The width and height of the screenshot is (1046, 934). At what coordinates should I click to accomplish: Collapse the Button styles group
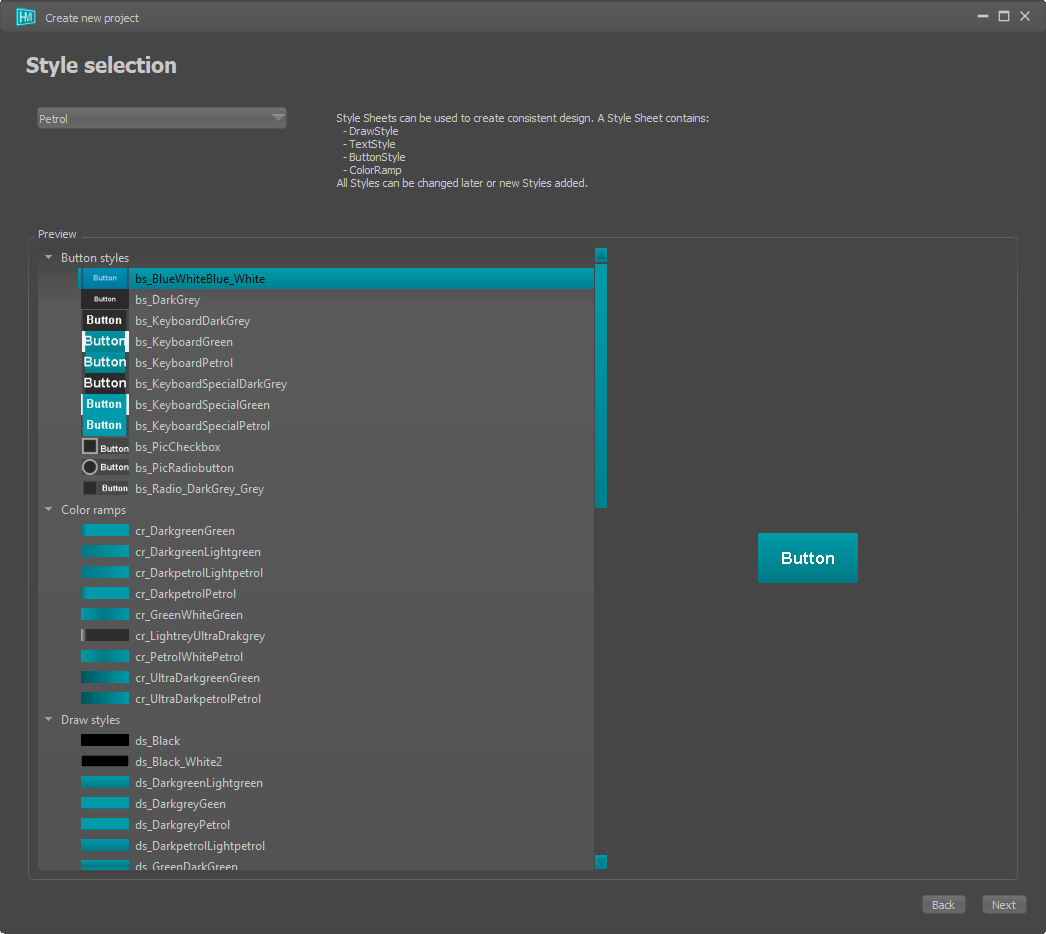49,258
